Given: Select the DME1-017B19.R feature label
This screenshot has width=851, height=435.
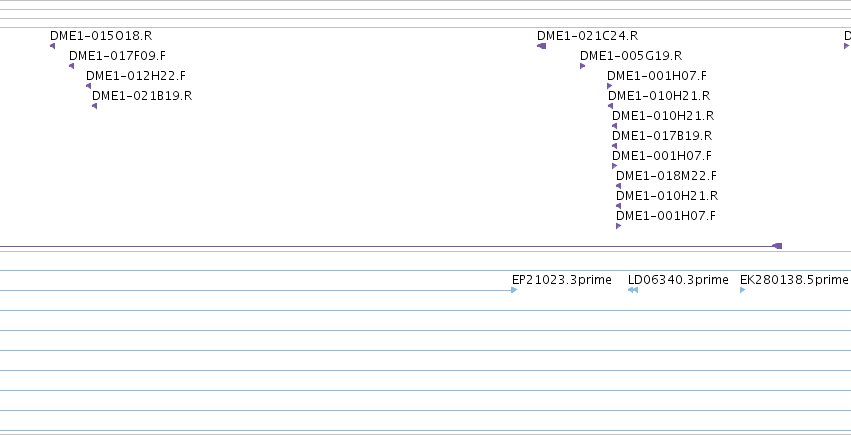Looking at the screenshot, I should click(662, 136).
